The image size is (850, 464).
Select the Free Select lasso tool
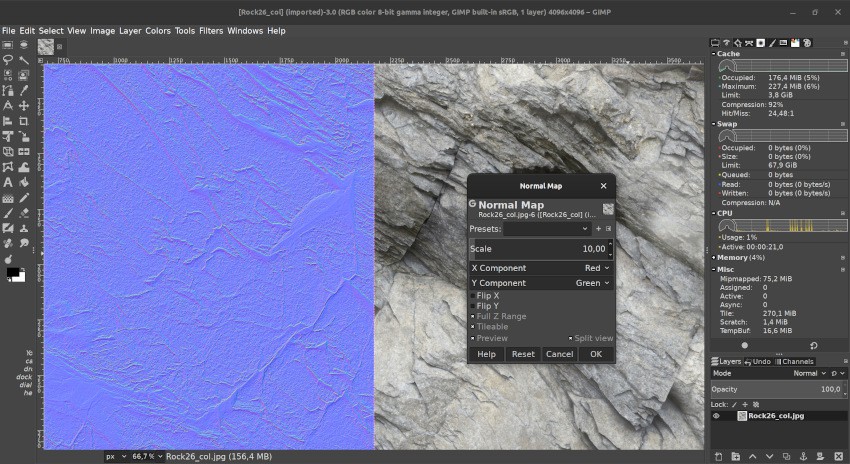8,60
